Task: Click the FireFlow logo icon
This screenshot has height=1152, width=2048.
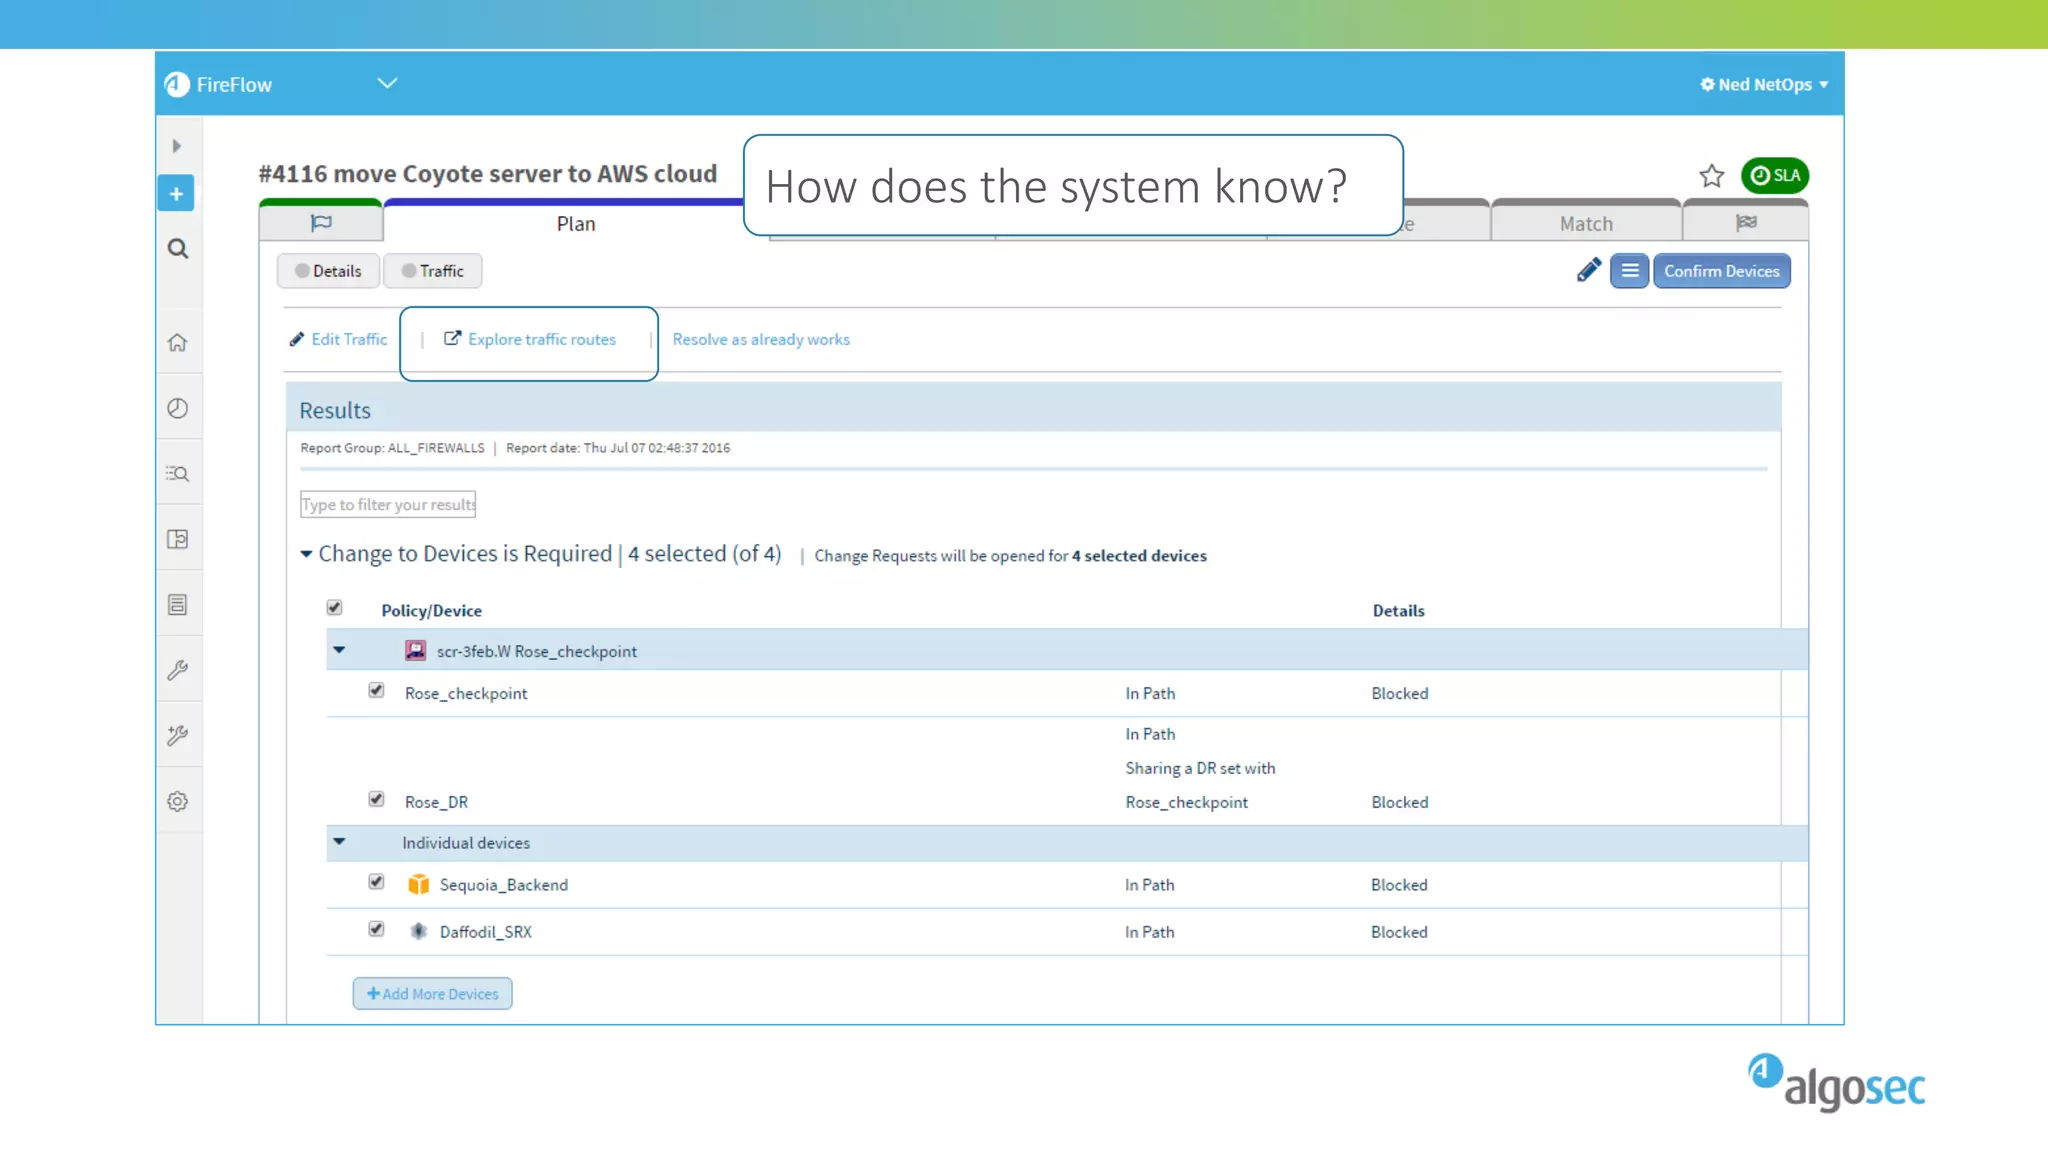Action: (x=177, y=85)
